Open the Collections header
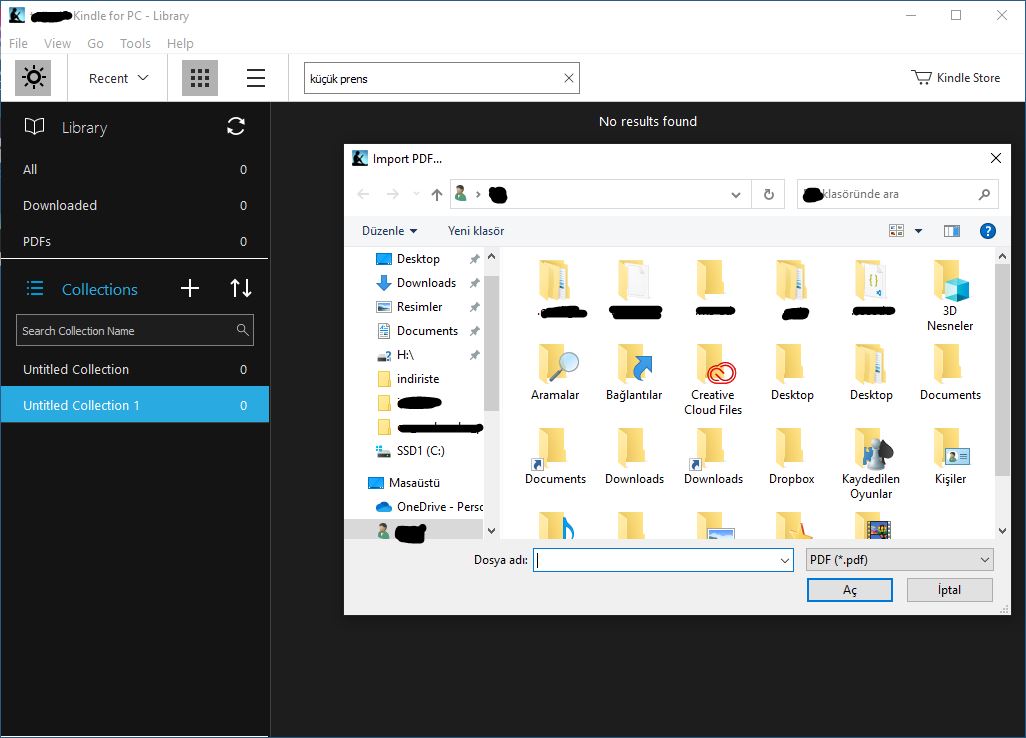This screenshot has height=738, width=1026. click(99, 289)
